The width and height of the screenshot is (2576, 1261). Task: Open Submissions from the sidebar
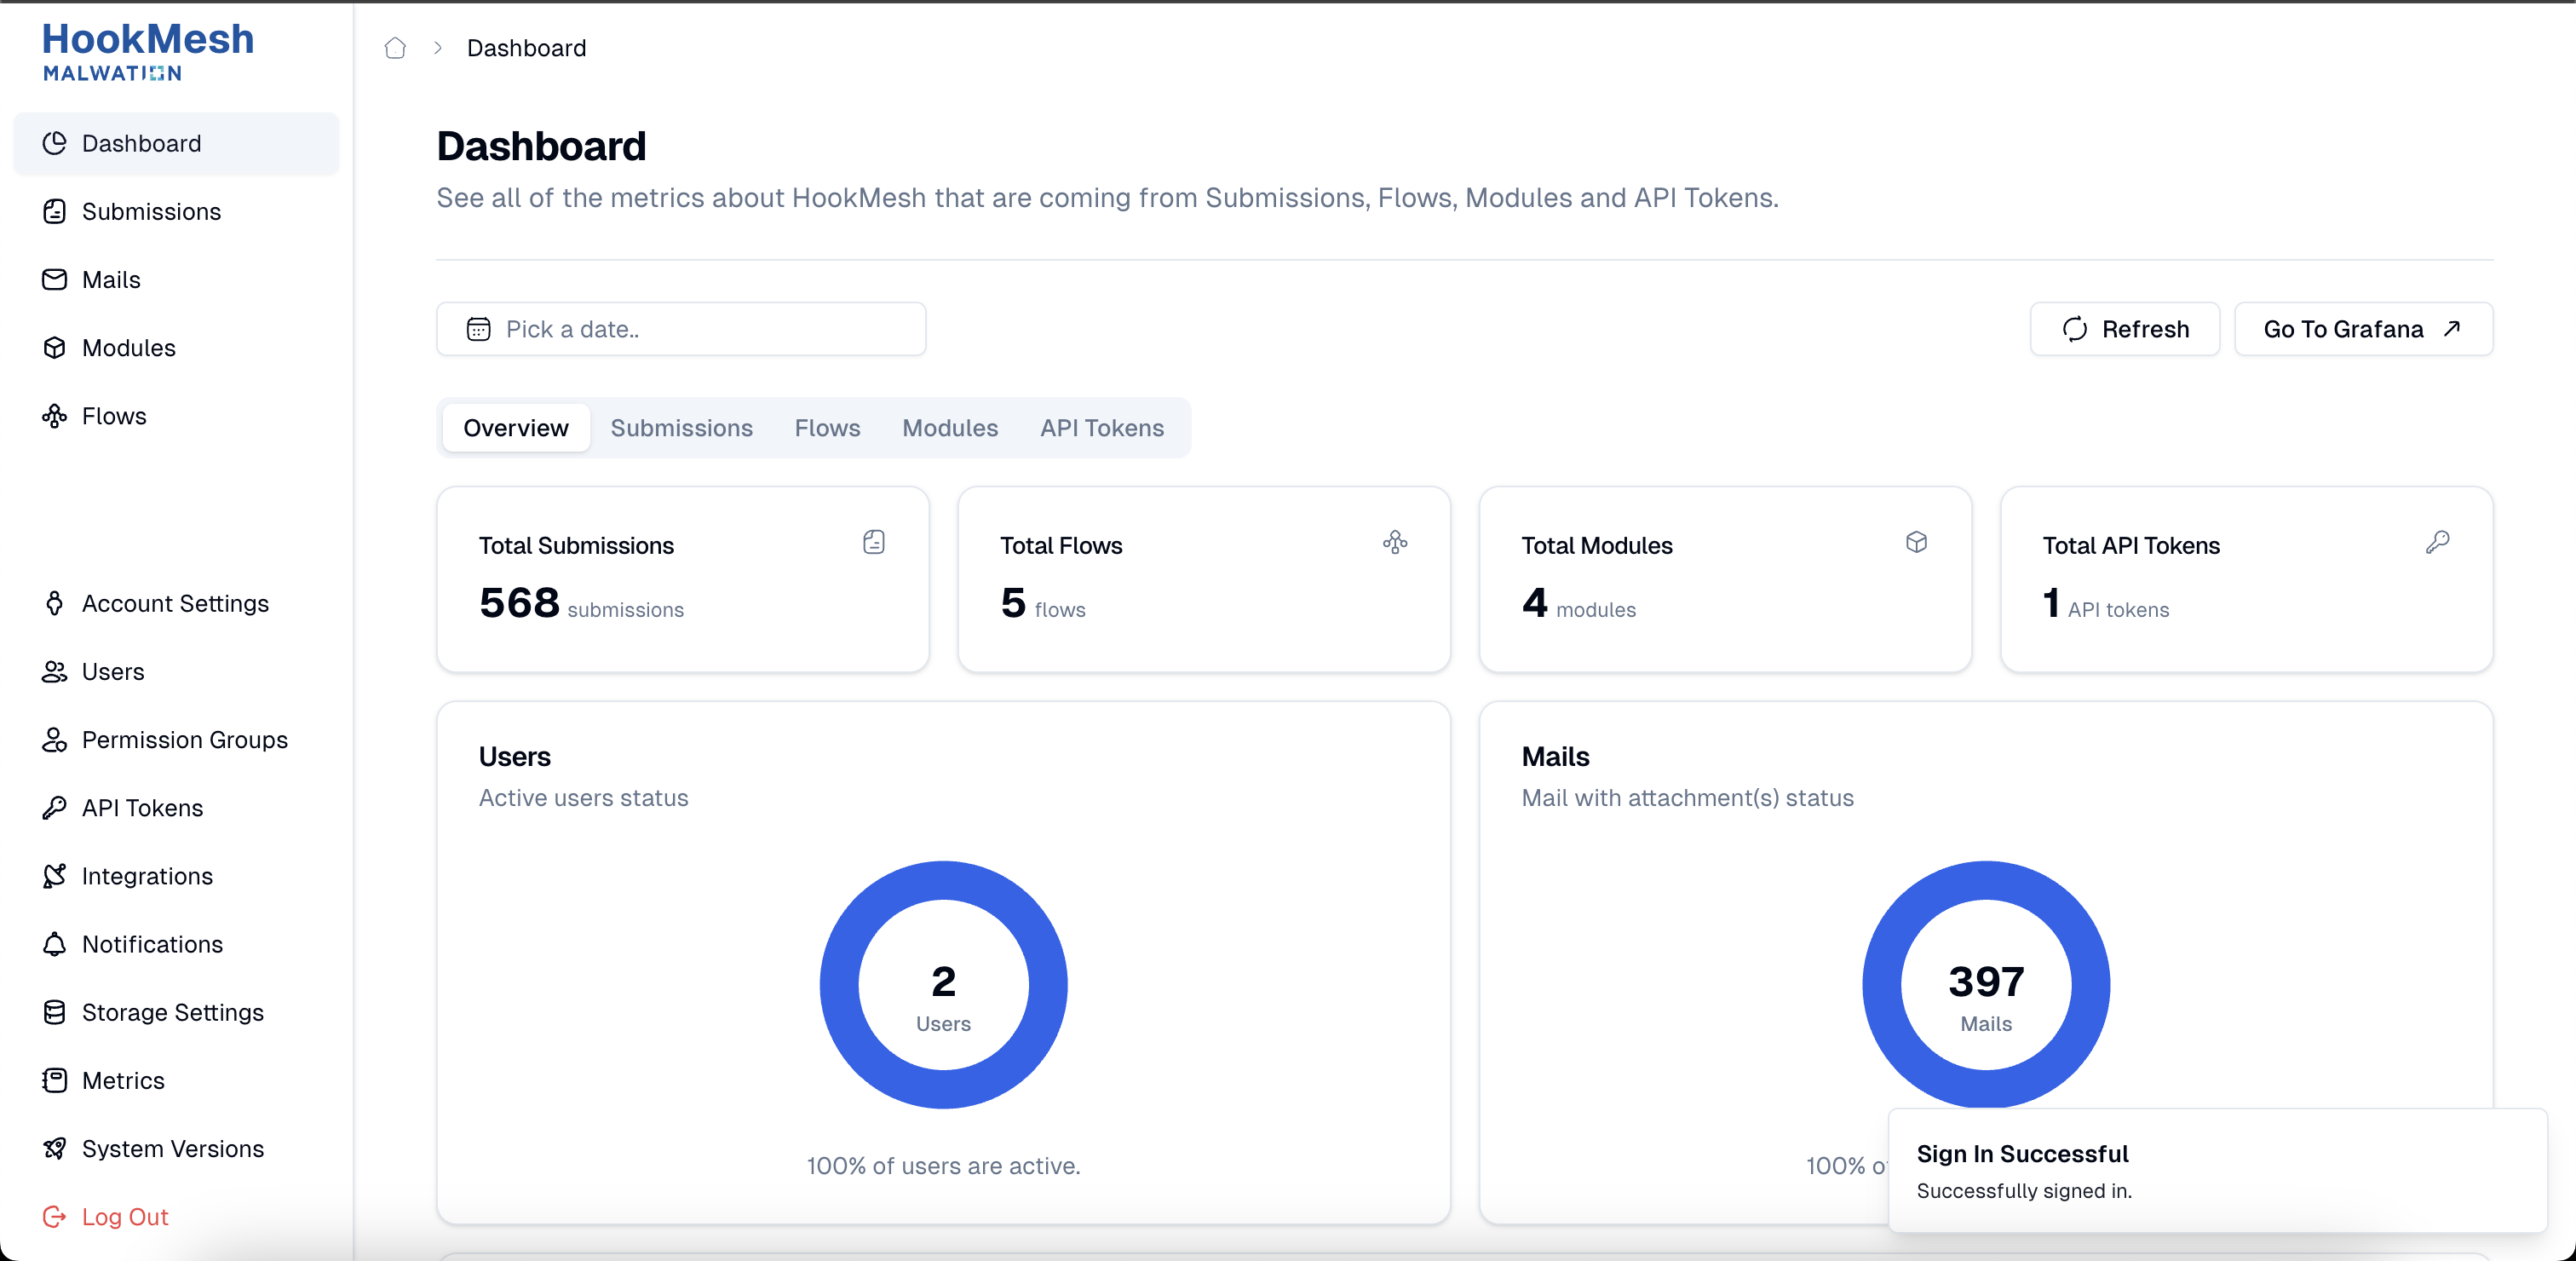[151, 211]
